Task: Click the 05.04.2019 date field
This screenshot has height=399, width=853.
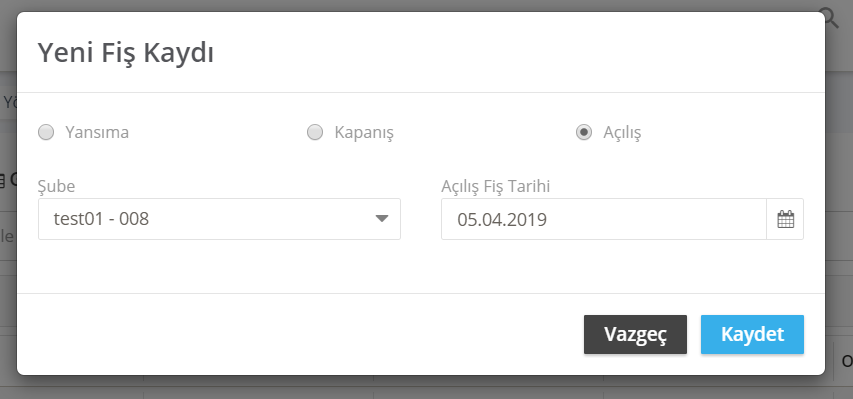Action: click(604, 219)
